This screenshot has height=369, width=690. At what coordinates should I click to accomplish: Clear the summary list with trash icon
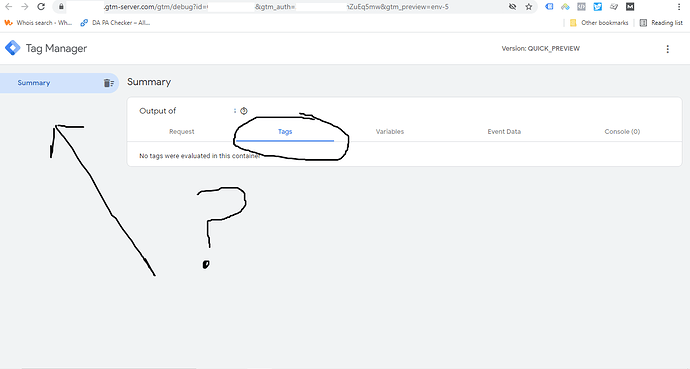tap(108, 83)
